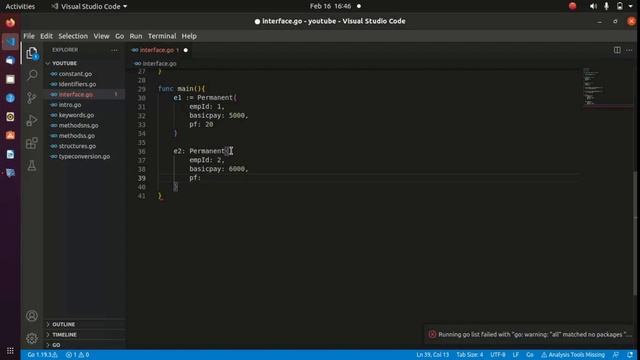Click the Firefox icon in the dock
Viewport: 640px width, 360px height.
[x=10, y=22]
